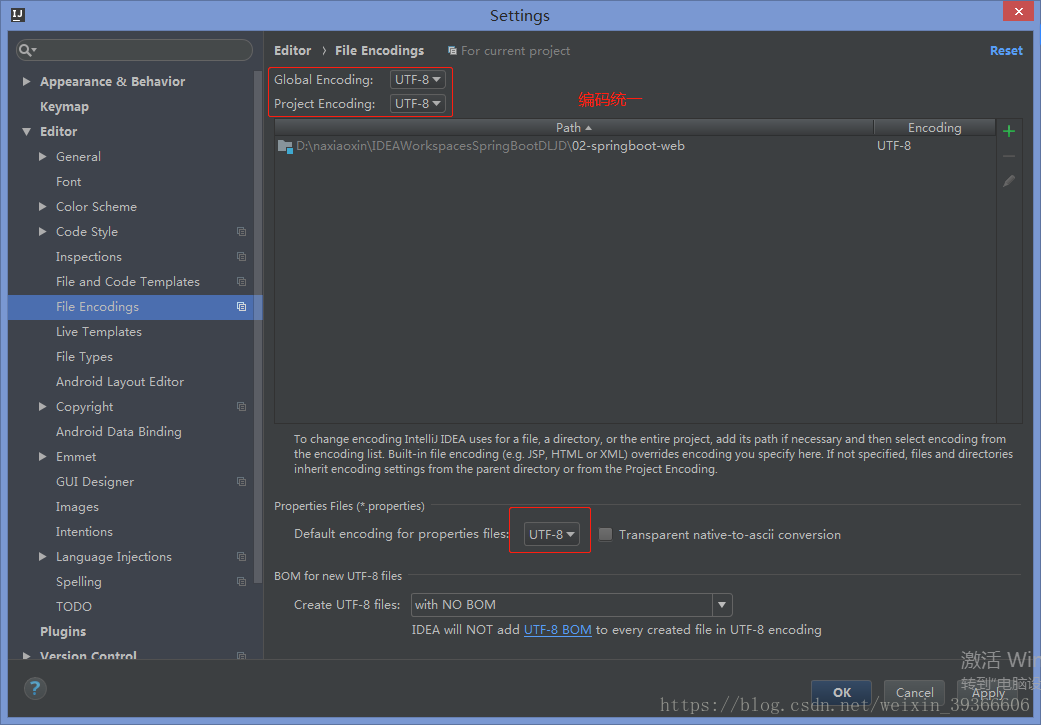Screen dimensions: 1041x725
Task: Open the Global Encoding dropdown
Action: click(x=418, y=80)
